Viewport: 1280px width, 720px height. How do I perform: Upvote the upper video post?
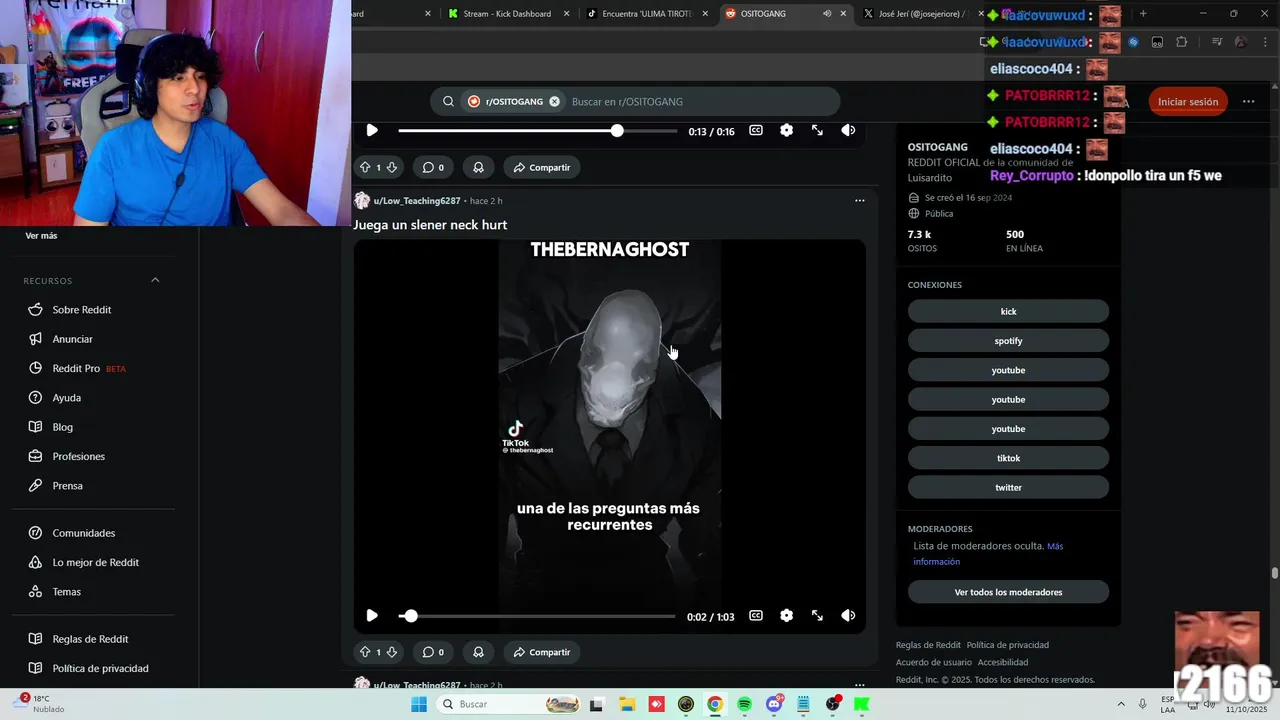click(365, 167)
